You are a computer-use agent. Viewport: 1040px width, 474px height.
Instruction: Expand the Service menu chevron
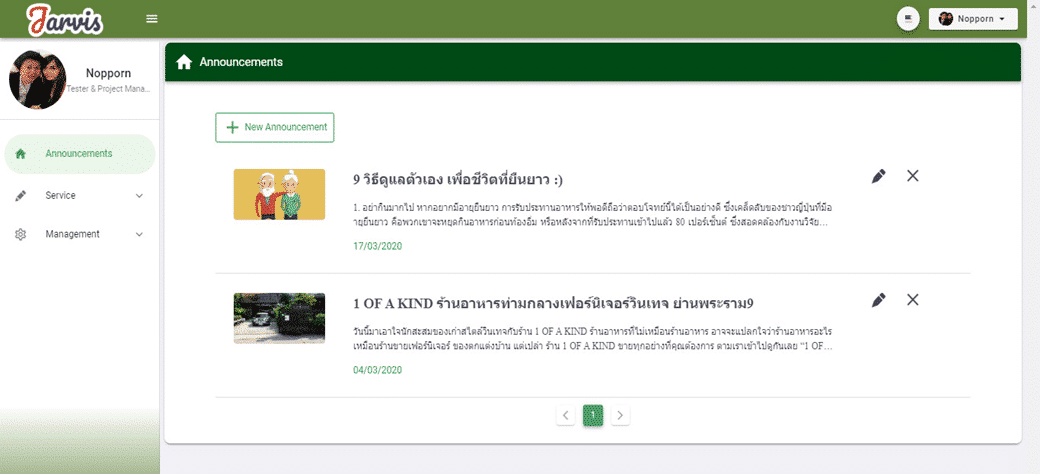139,196
